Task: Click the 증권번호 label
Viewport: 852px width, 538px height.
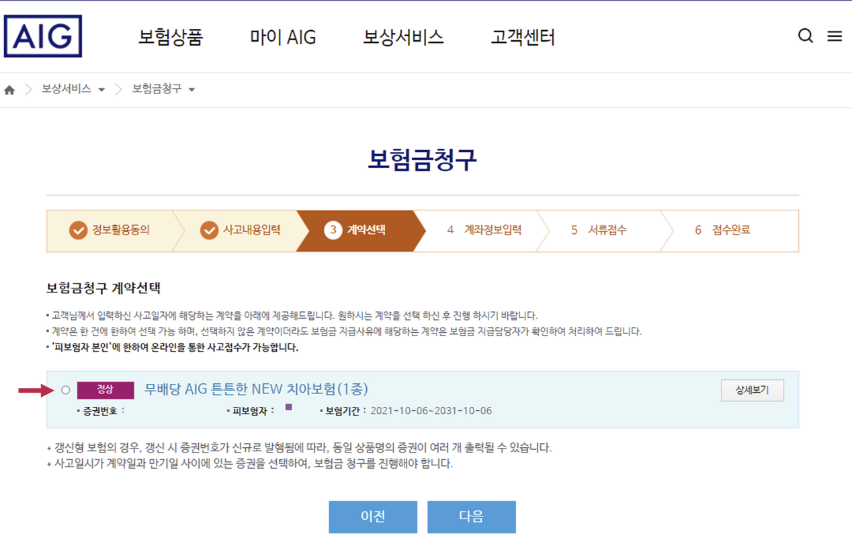Action: click(x=100, y=411)
